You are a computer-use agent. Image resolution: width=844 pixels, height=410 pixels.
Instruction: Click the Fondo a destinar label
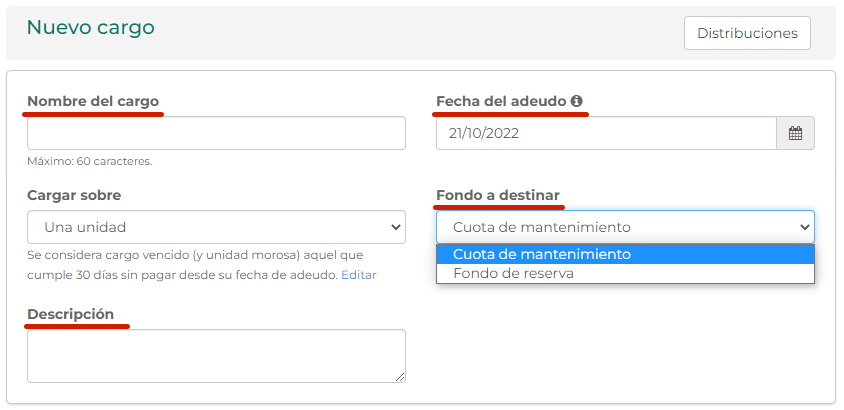click(498, 195)
